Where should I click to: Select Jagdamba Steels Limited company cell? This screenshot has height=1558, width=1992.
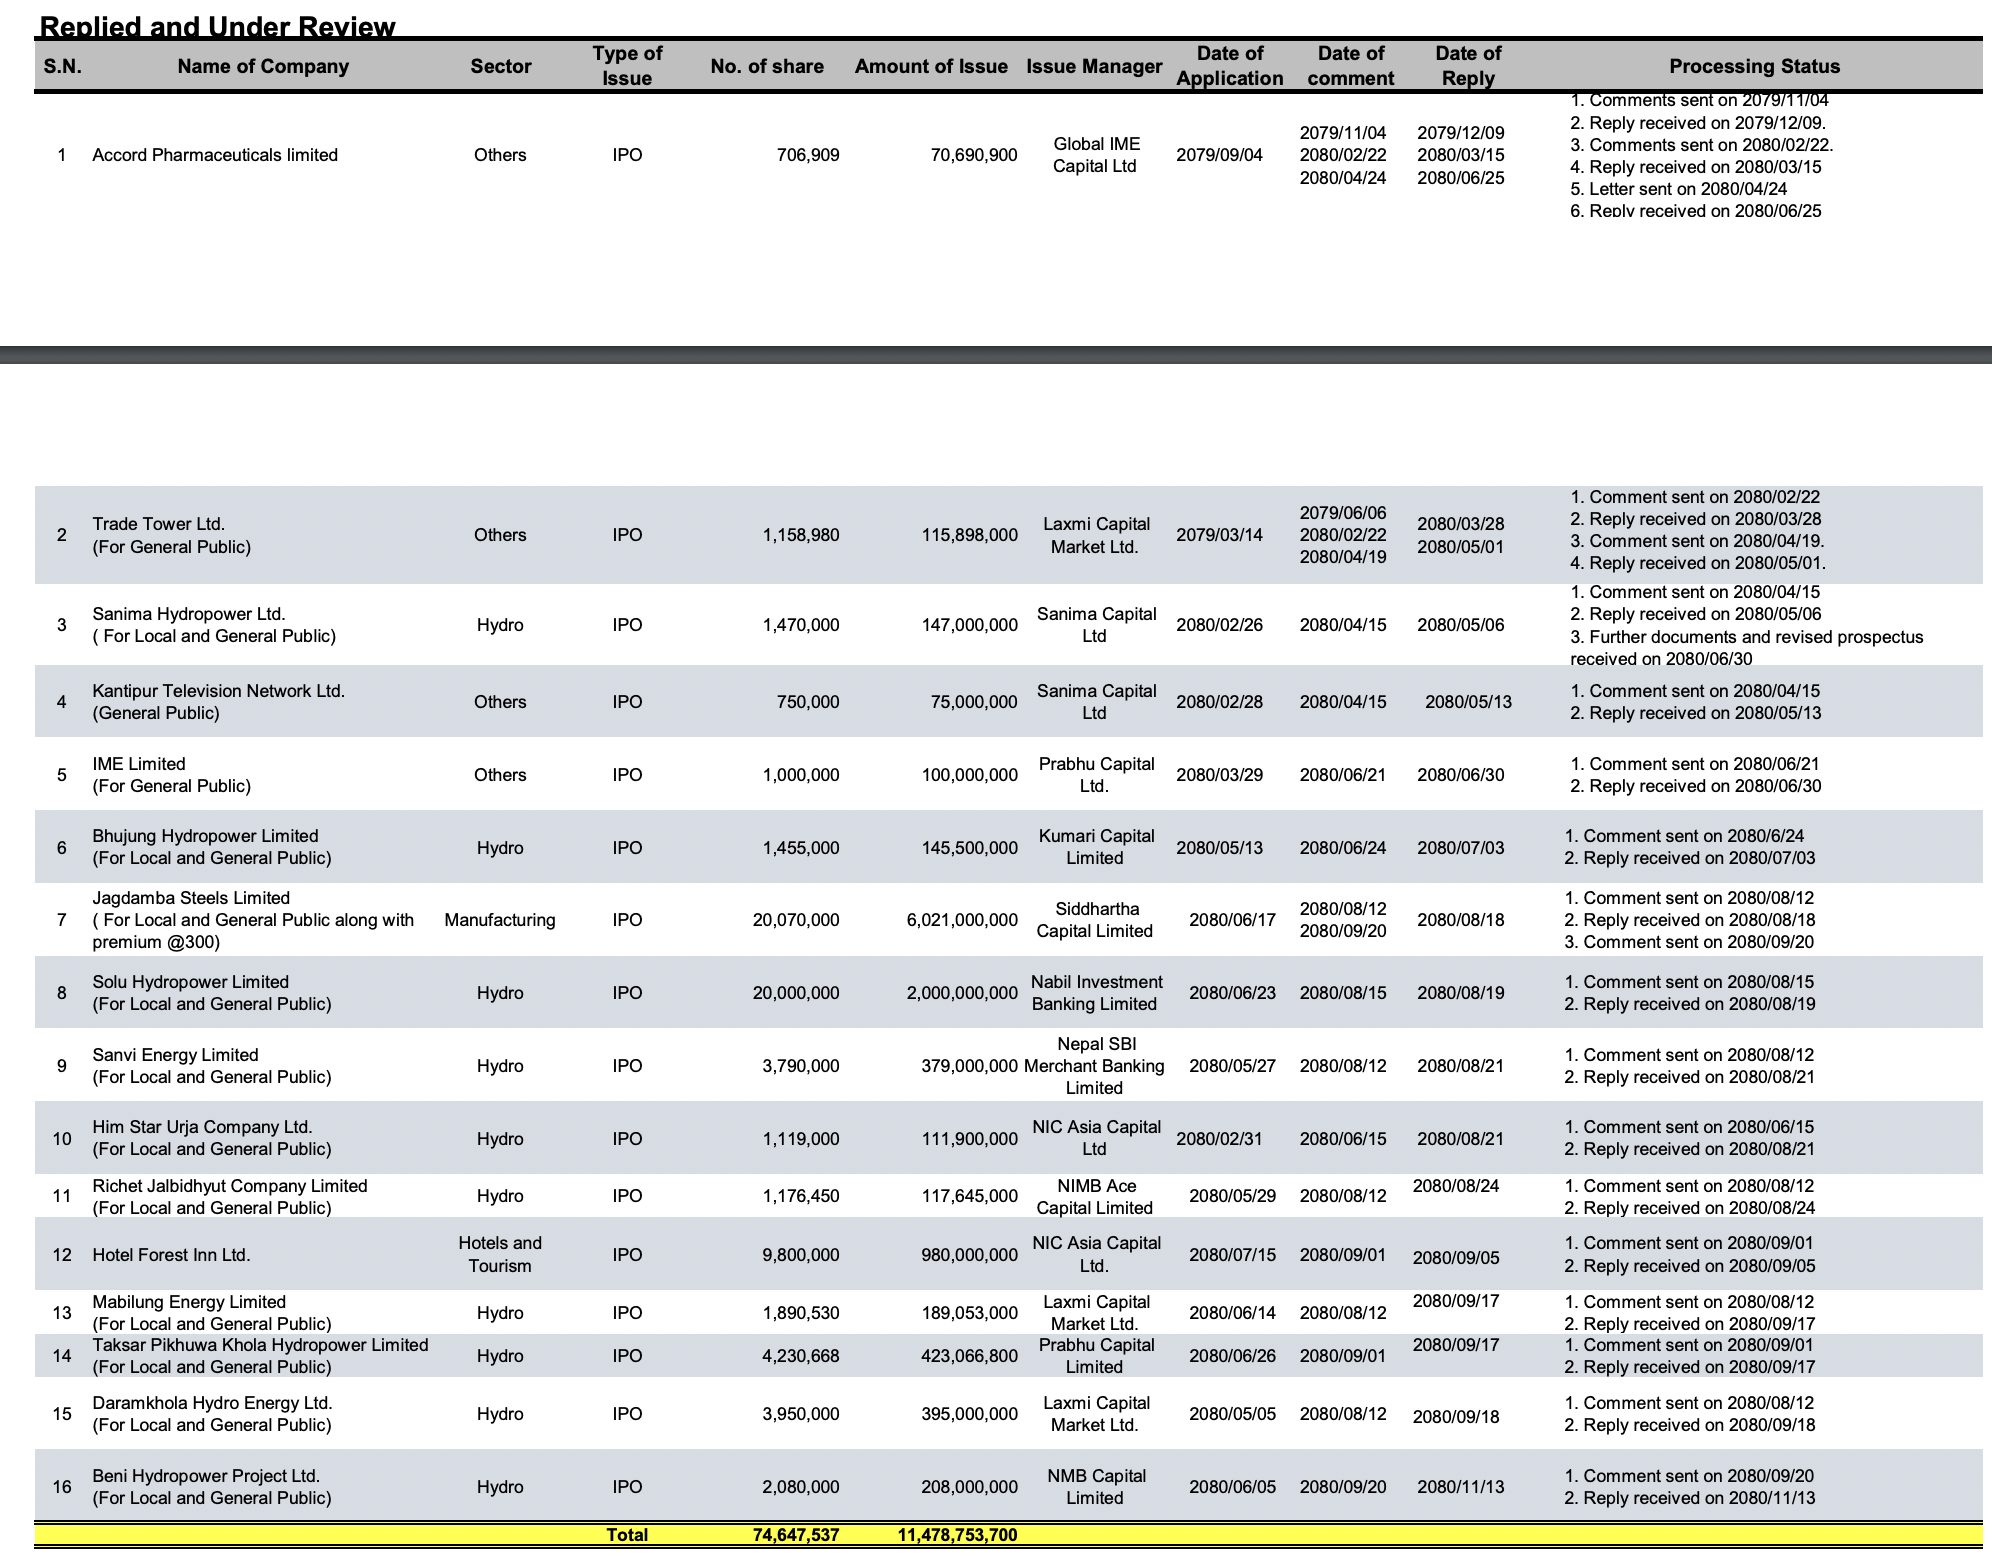click(191, 898)
